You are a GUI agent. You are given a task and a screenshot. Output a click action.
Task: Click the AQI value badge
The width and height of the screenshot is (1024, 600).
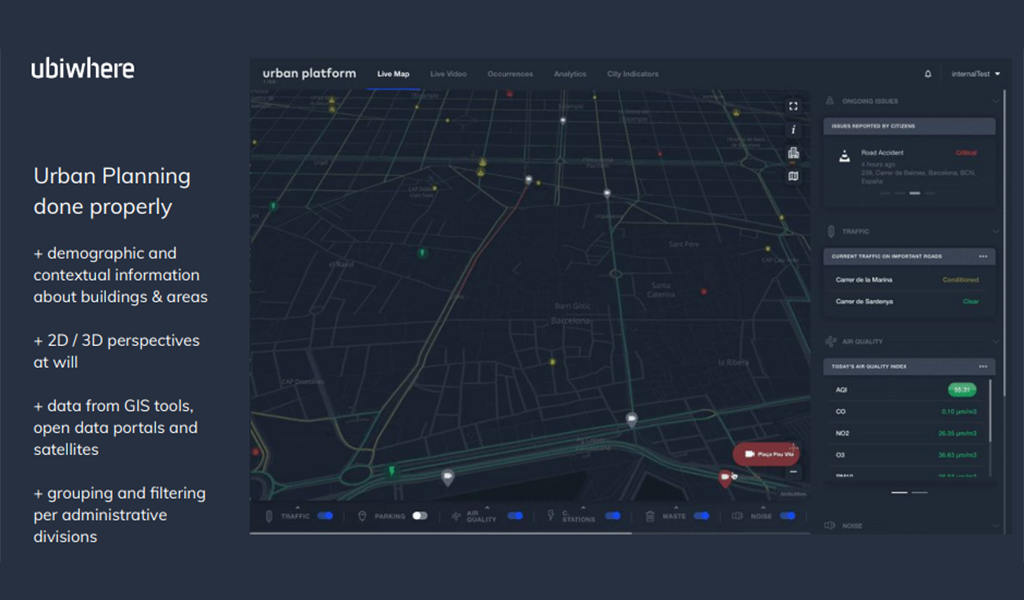962,390
